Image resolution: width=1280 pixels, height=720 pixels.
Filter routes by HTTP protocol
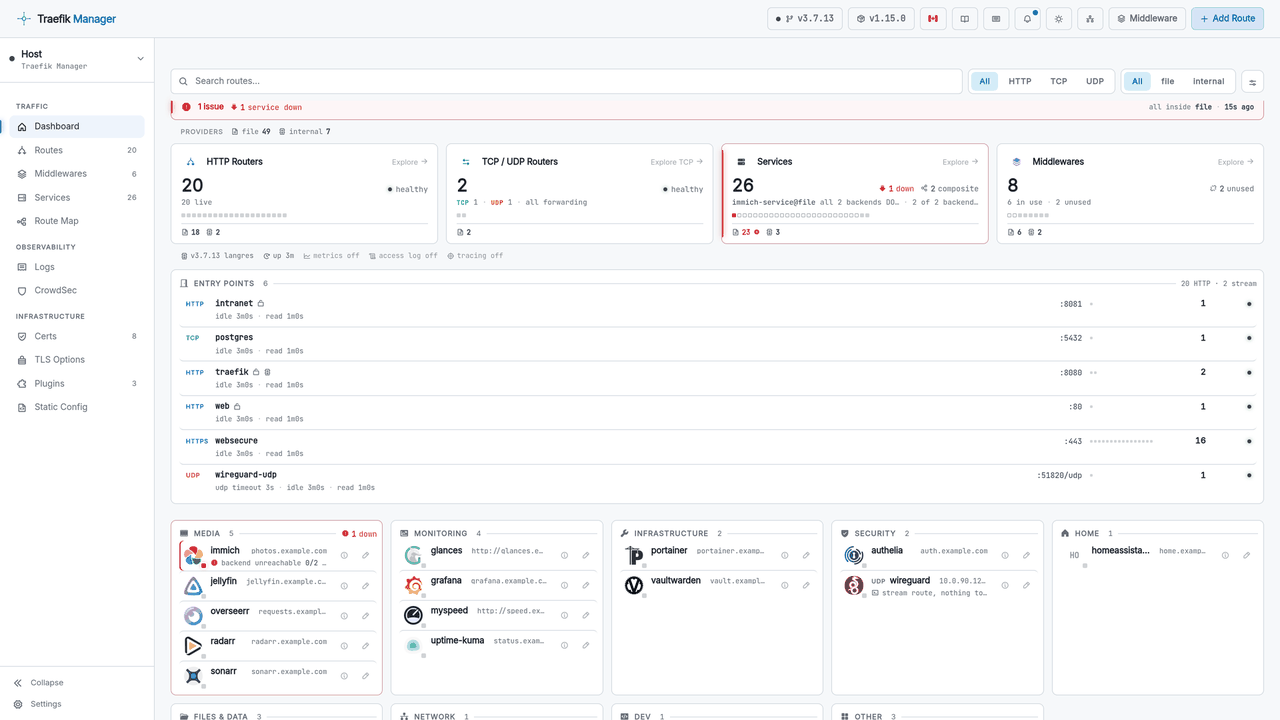(1020, 81)
